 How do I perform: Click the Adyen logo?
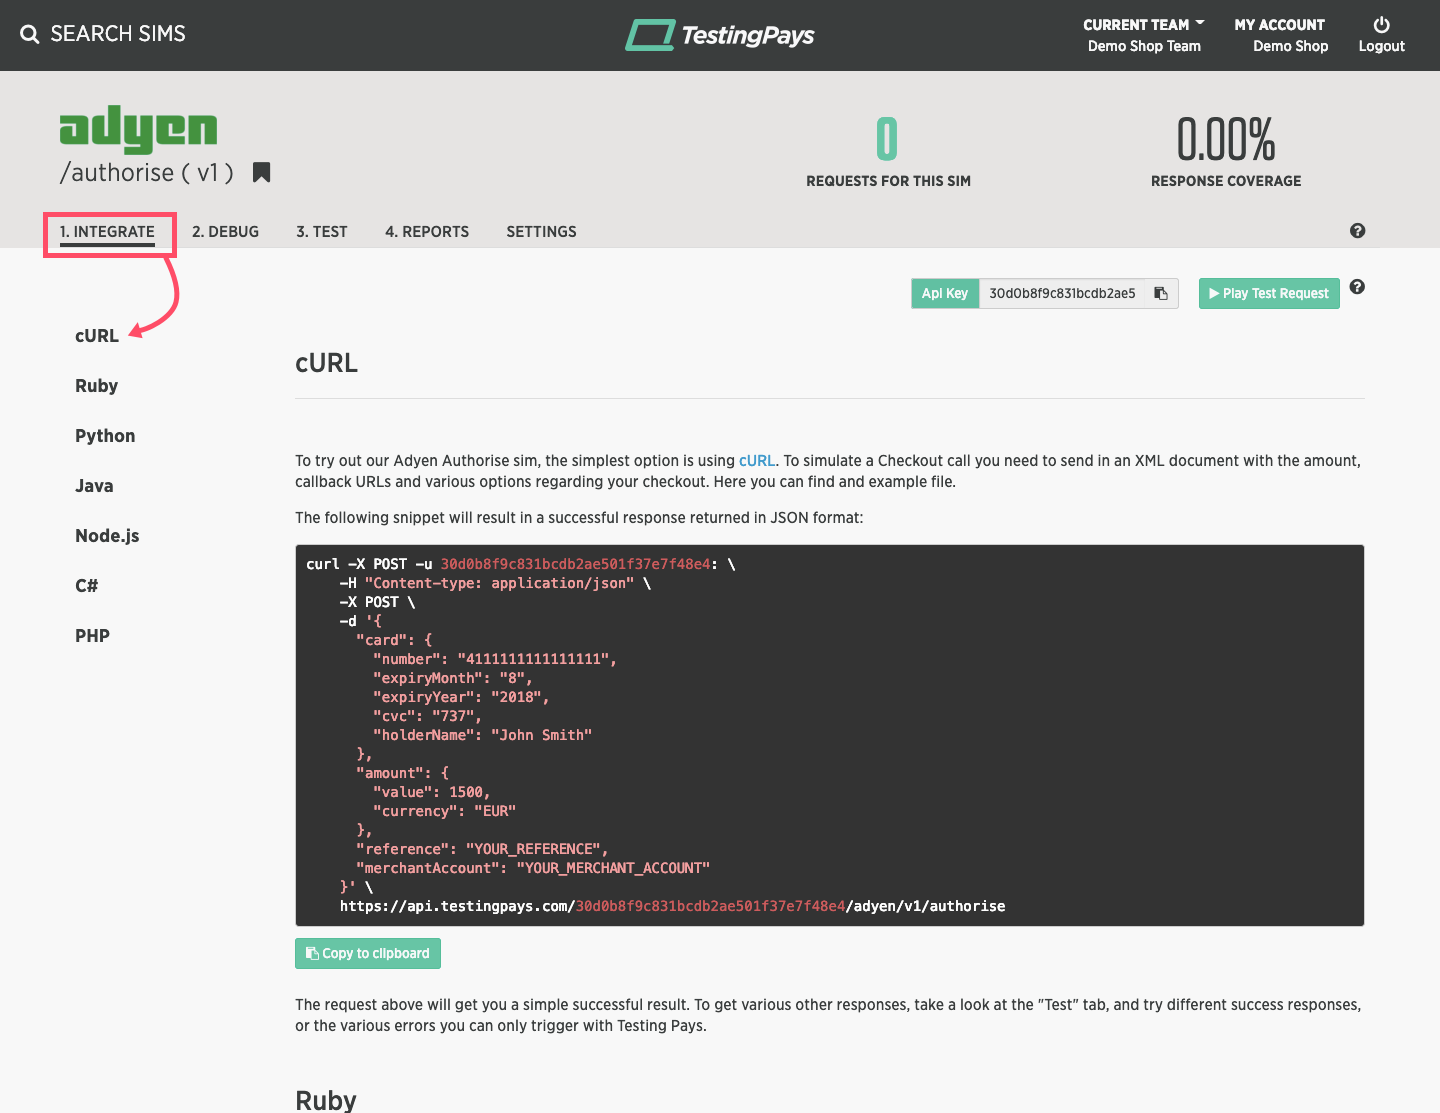pos(138,128)
